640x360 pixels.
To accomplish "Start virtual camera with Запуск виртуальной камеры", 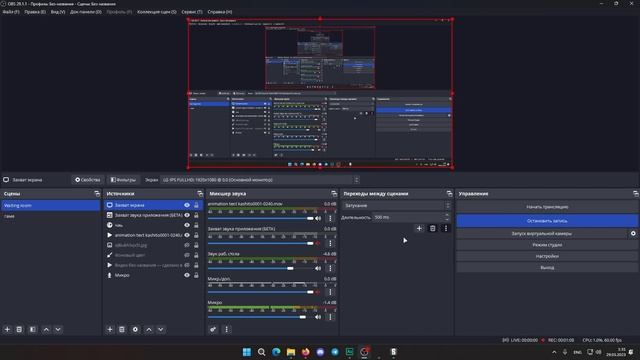I will click(542, 233).
